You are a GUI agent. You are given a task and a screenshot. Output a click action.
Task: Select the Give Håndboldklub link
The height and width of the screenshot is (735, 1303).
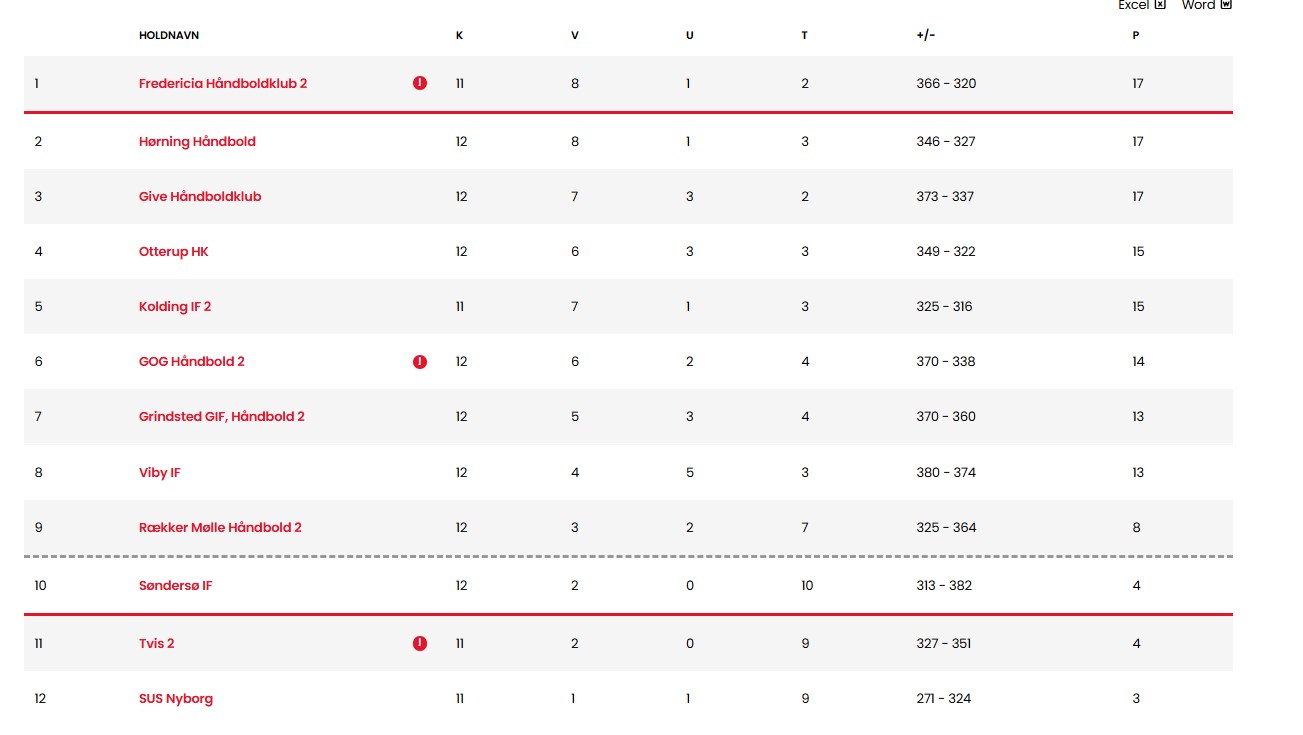click(x=200, y=197)
